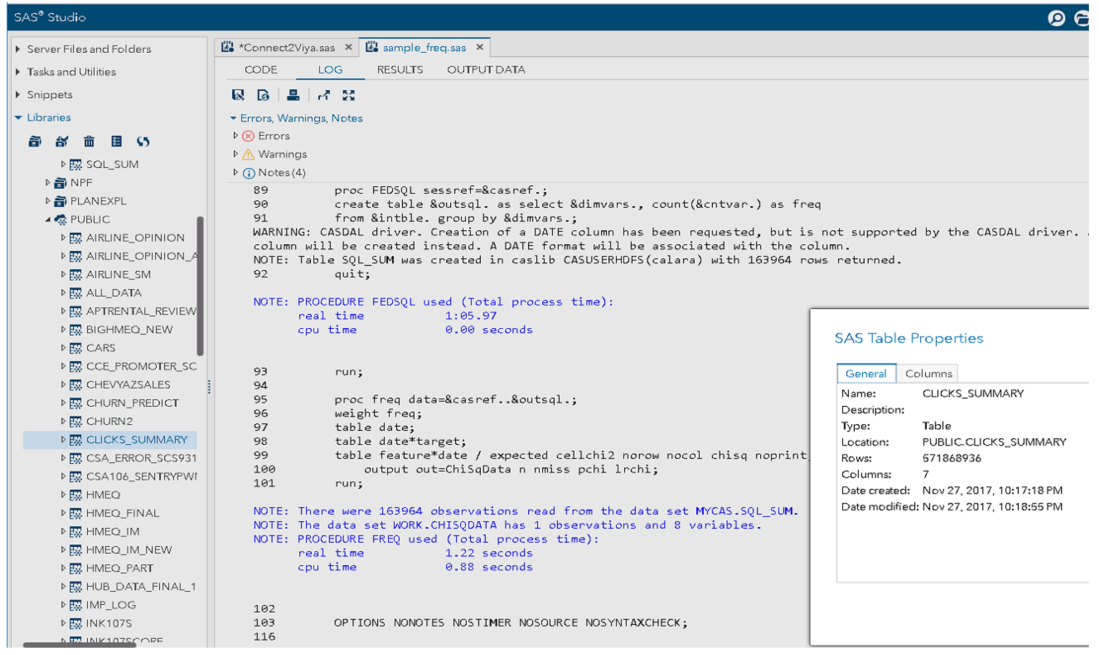This screenshot has height=655, width=1099.
Task: Print the log using the printer icon
Action: point(293,95)
